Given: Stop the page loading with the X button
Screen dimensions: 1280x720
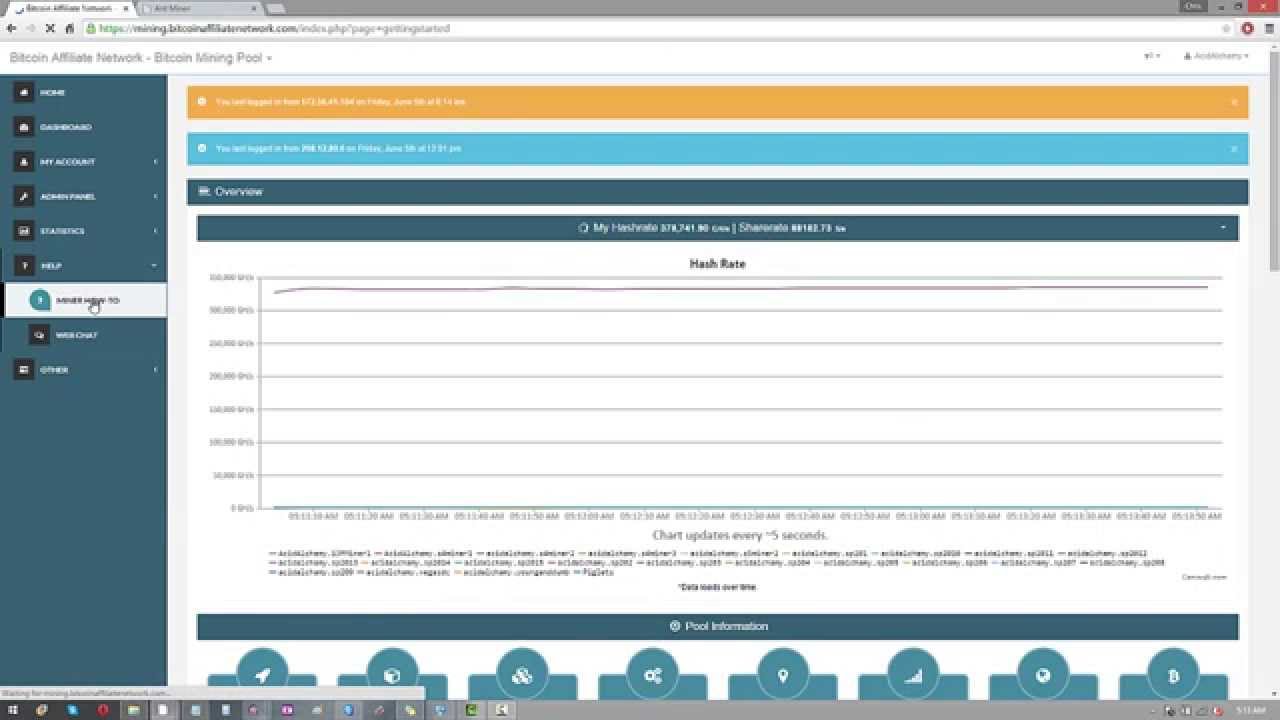Looking at the screenshot, I should 50,28.
